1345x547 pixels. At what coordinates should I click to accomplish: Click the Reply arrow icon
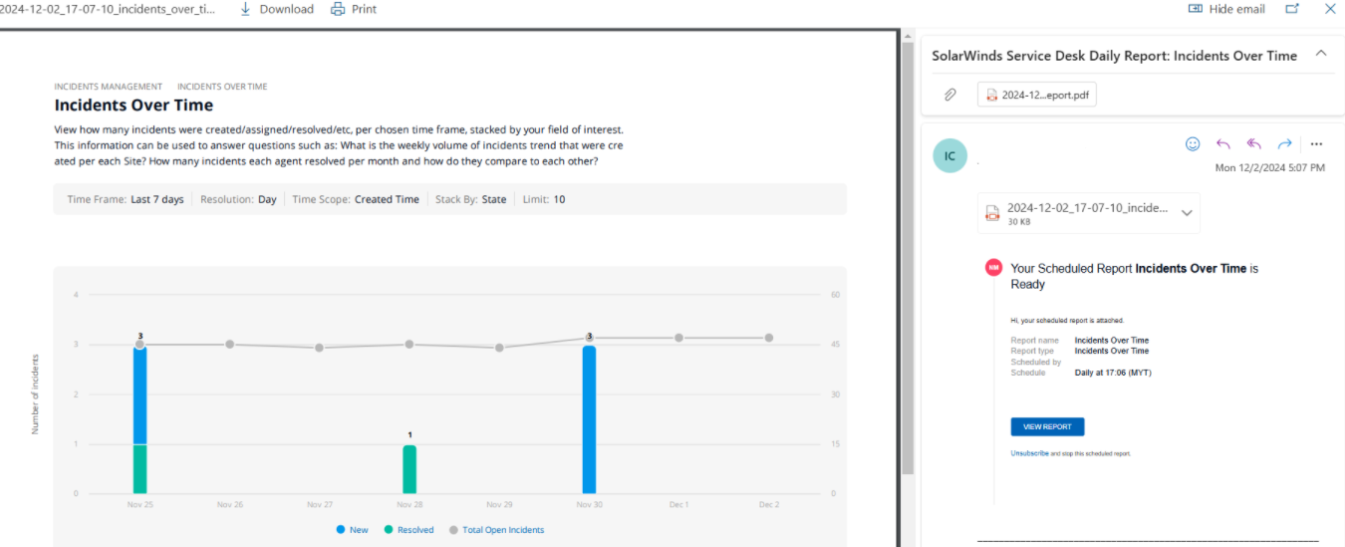(x=1223, y=144)
